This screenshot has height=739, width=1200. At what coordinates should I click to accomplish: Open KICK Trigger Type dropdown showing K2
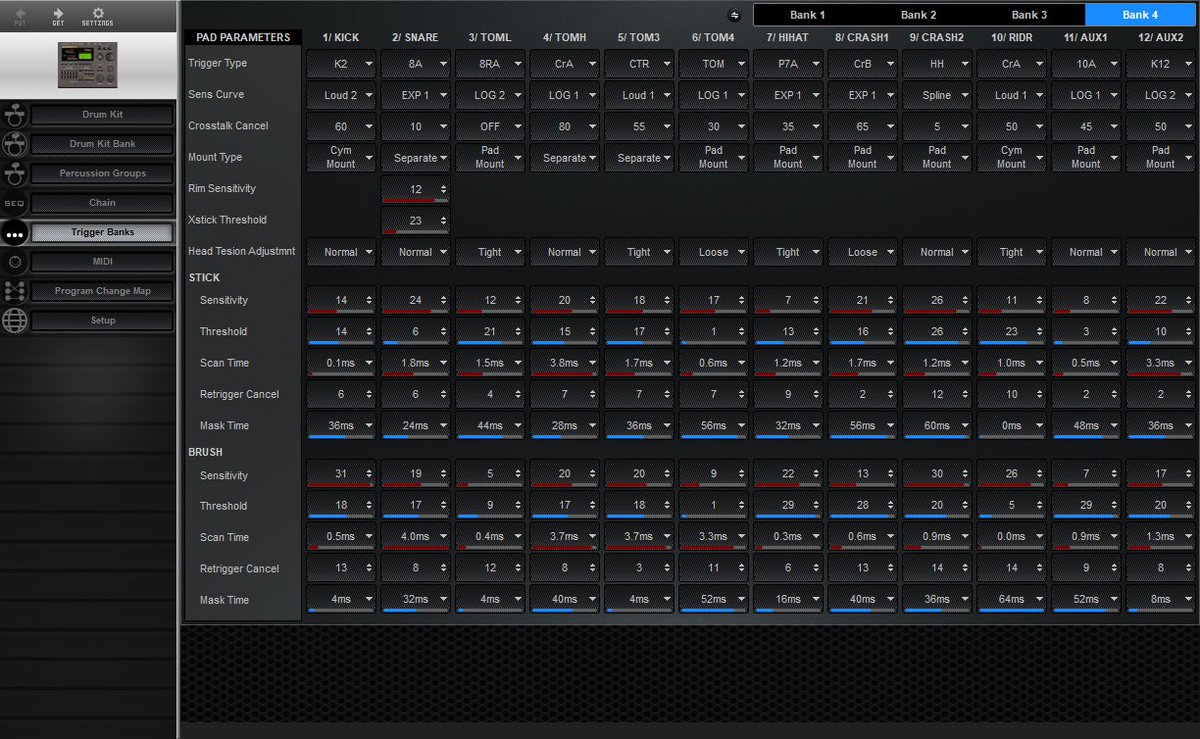click(x=341, y=64)
